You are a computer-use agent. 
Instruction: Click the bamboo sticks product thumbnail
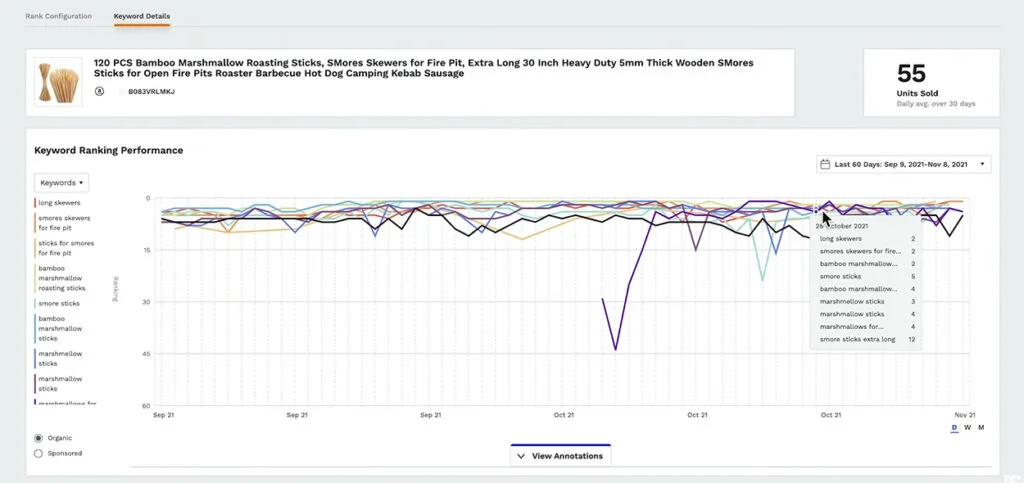pos(56,82)
